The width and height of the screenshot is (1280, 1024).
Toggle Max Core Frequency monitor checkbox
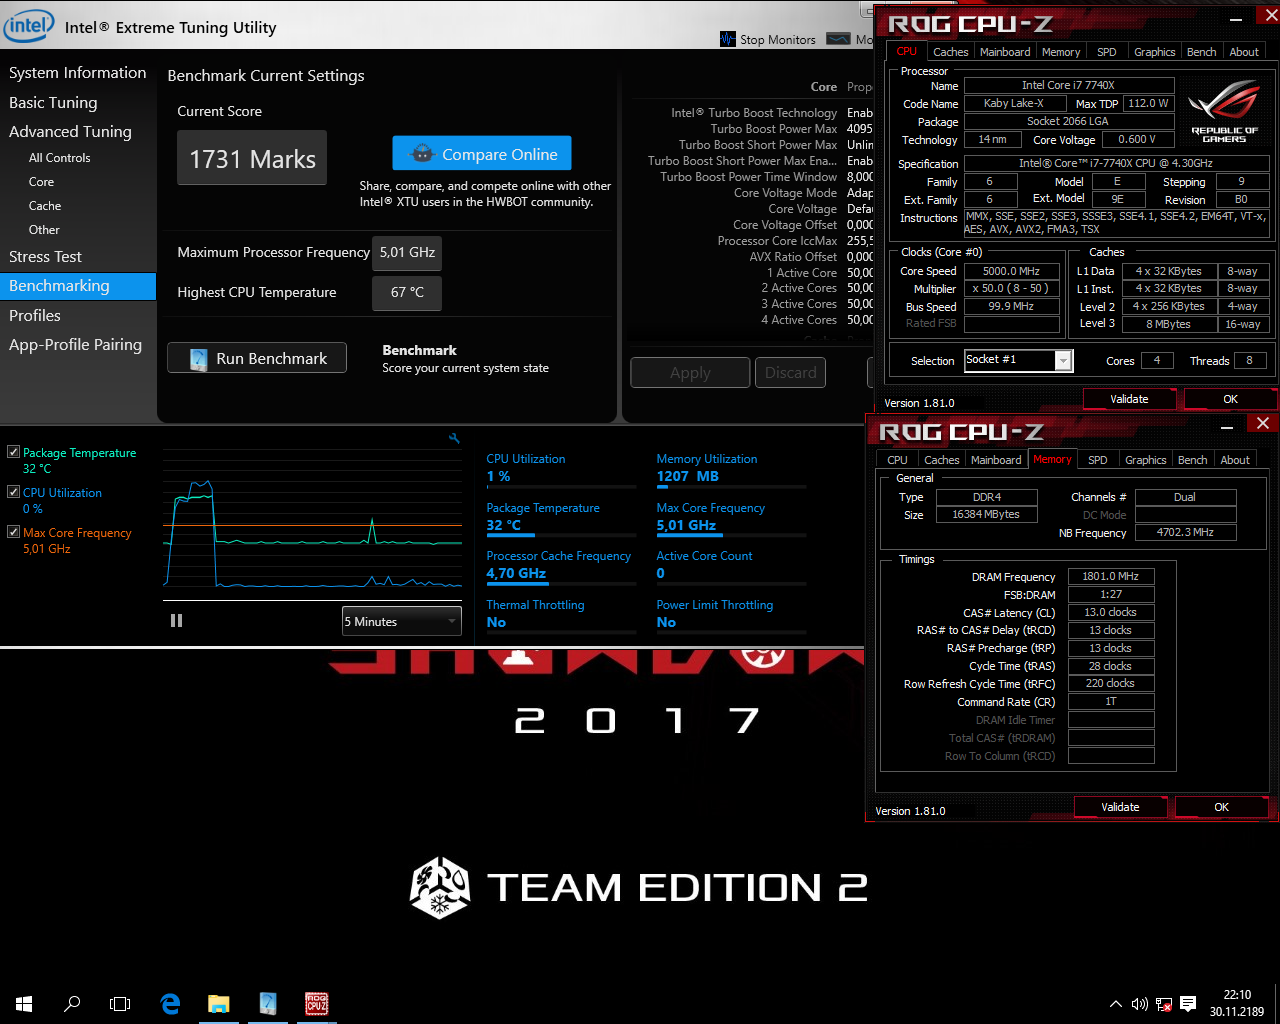[x=13, y=532]
